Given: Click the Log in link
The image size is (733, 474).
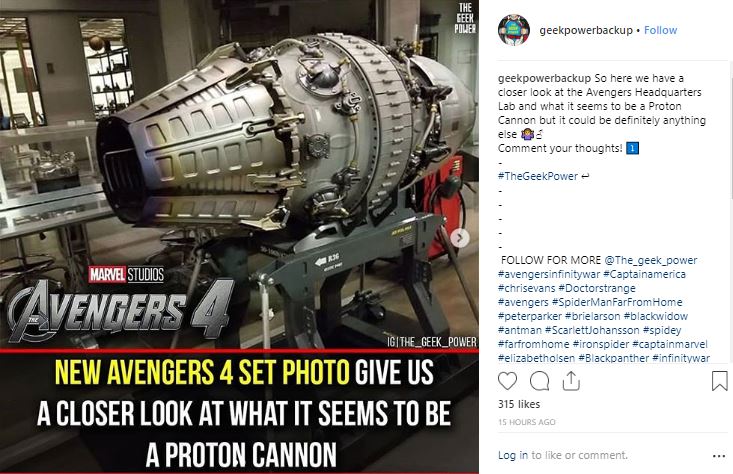Looking at the screenshot, I should point(513,455).
